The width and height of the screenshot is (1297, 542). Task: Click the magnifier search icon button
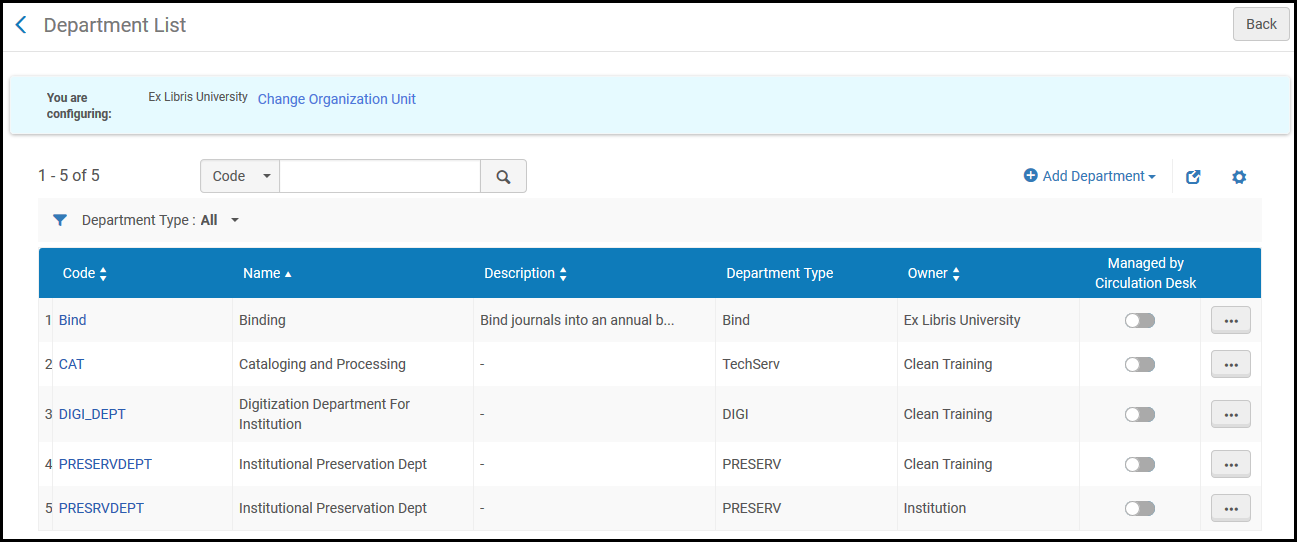pyautogui.click(x=503, y=176)
